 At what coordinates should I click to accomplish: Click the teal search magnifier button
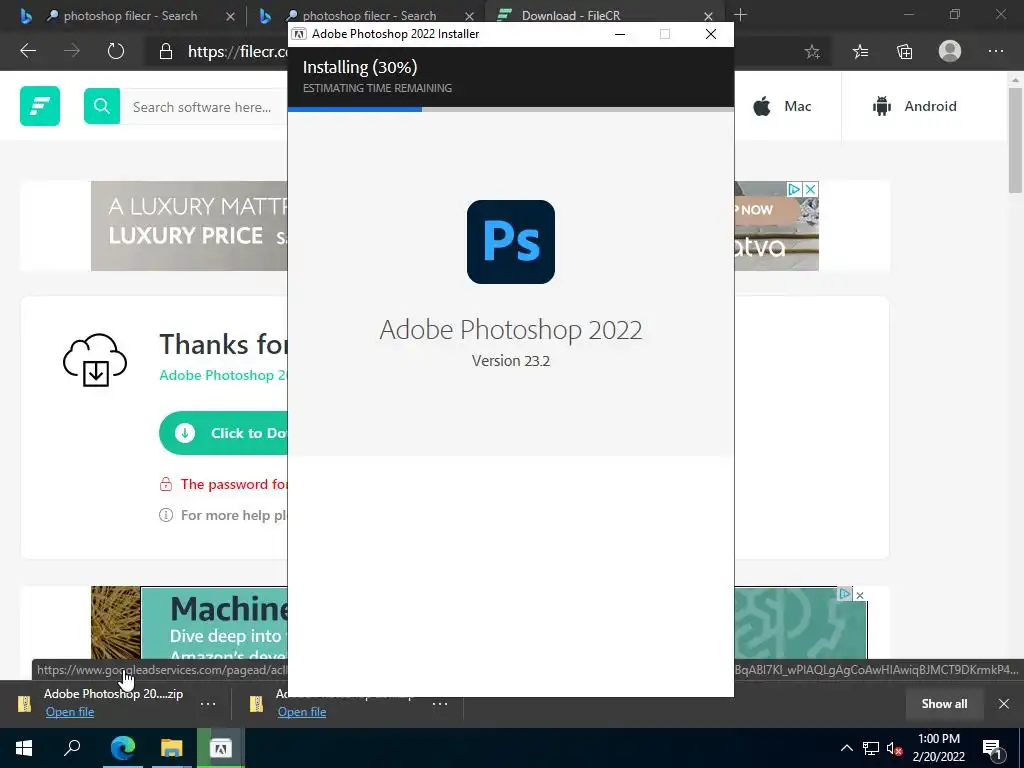pos(102,106)
